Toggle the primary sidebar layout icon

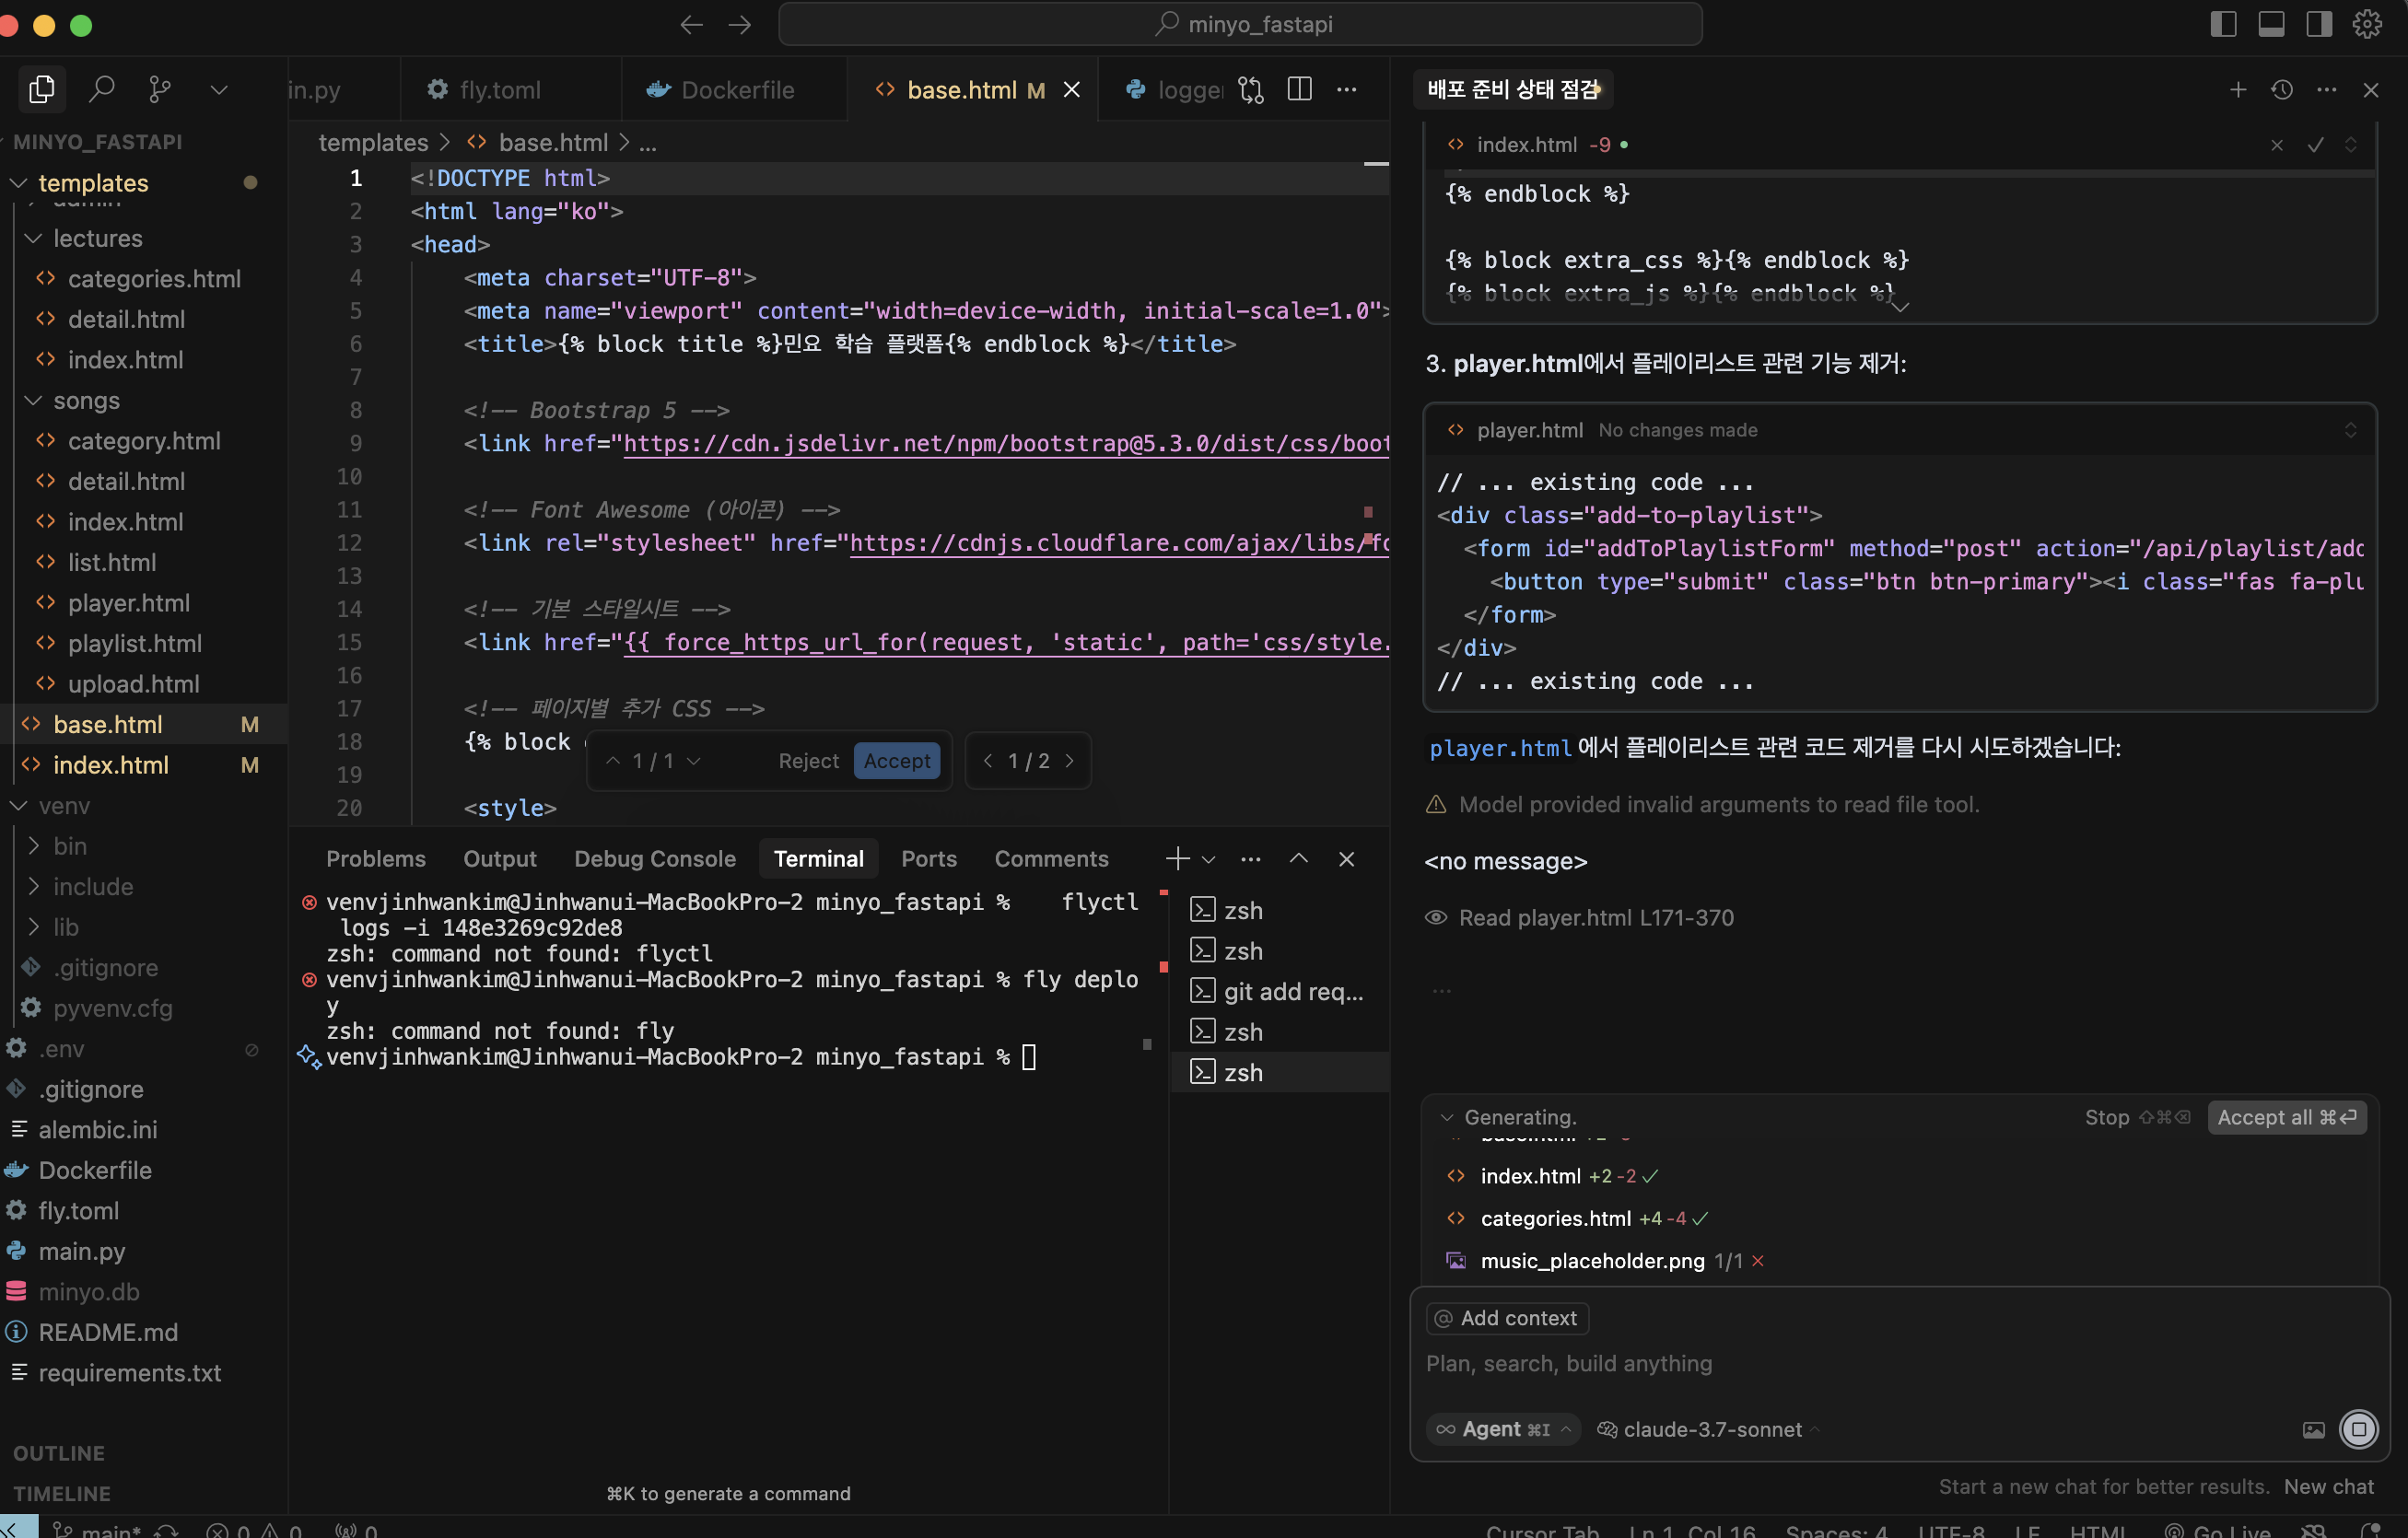tap(2222, 24)
